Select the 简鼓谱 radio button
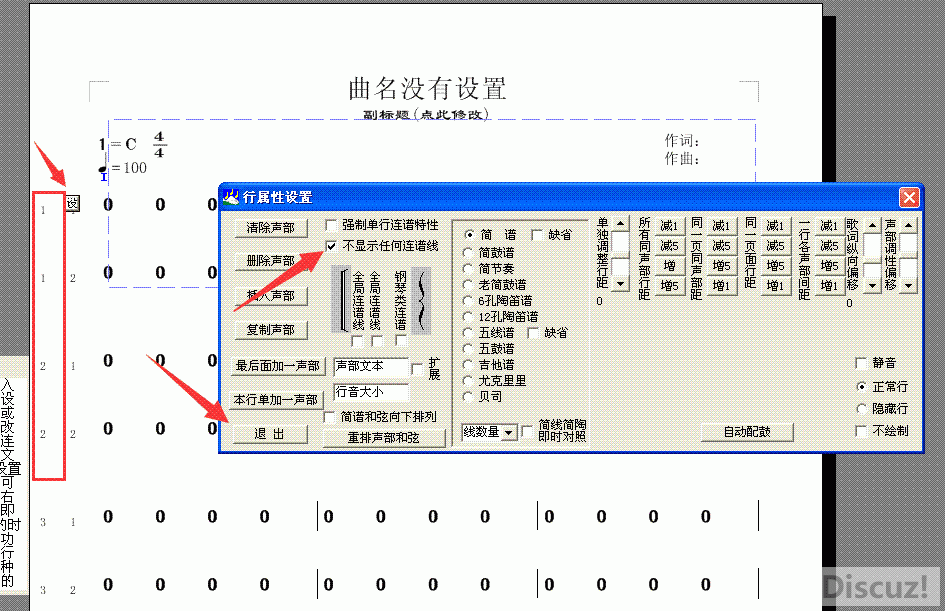This screenshot has width=945, height=611. coord(468,252)
